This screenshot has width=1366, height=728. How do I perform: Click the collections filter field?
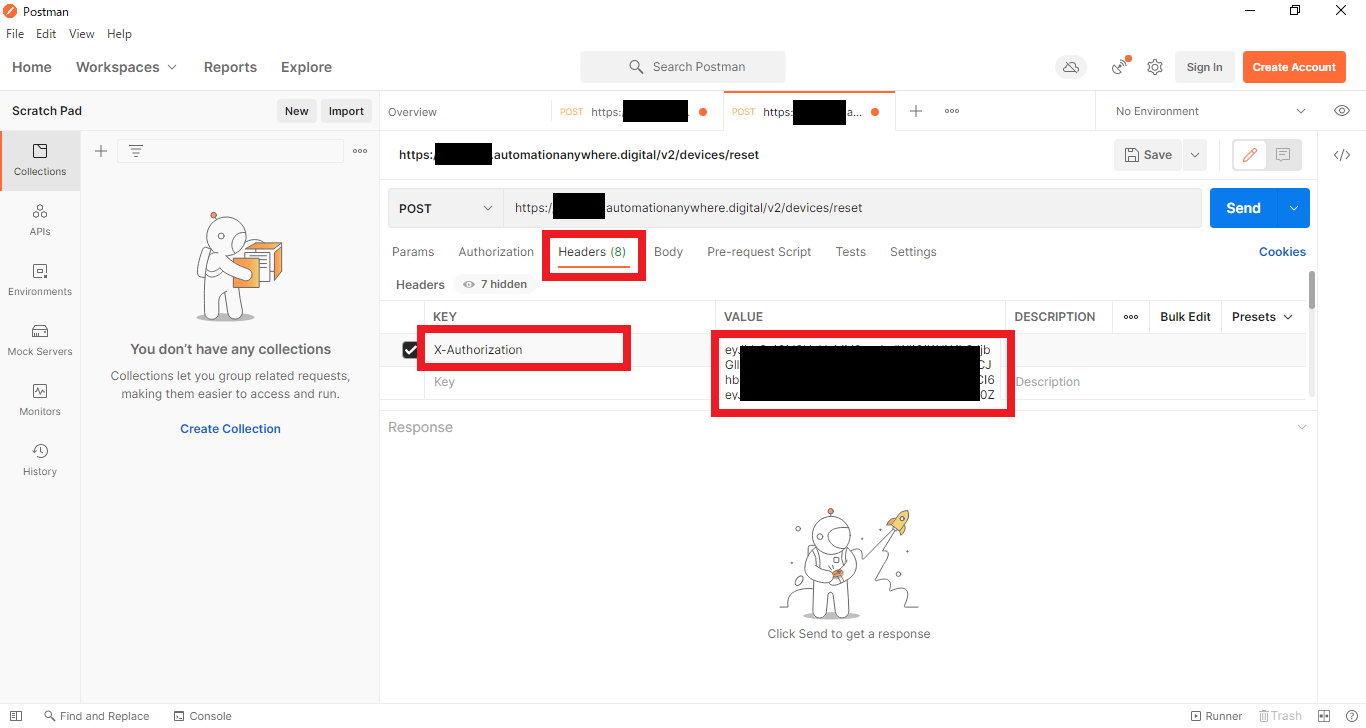click(230, 151)
